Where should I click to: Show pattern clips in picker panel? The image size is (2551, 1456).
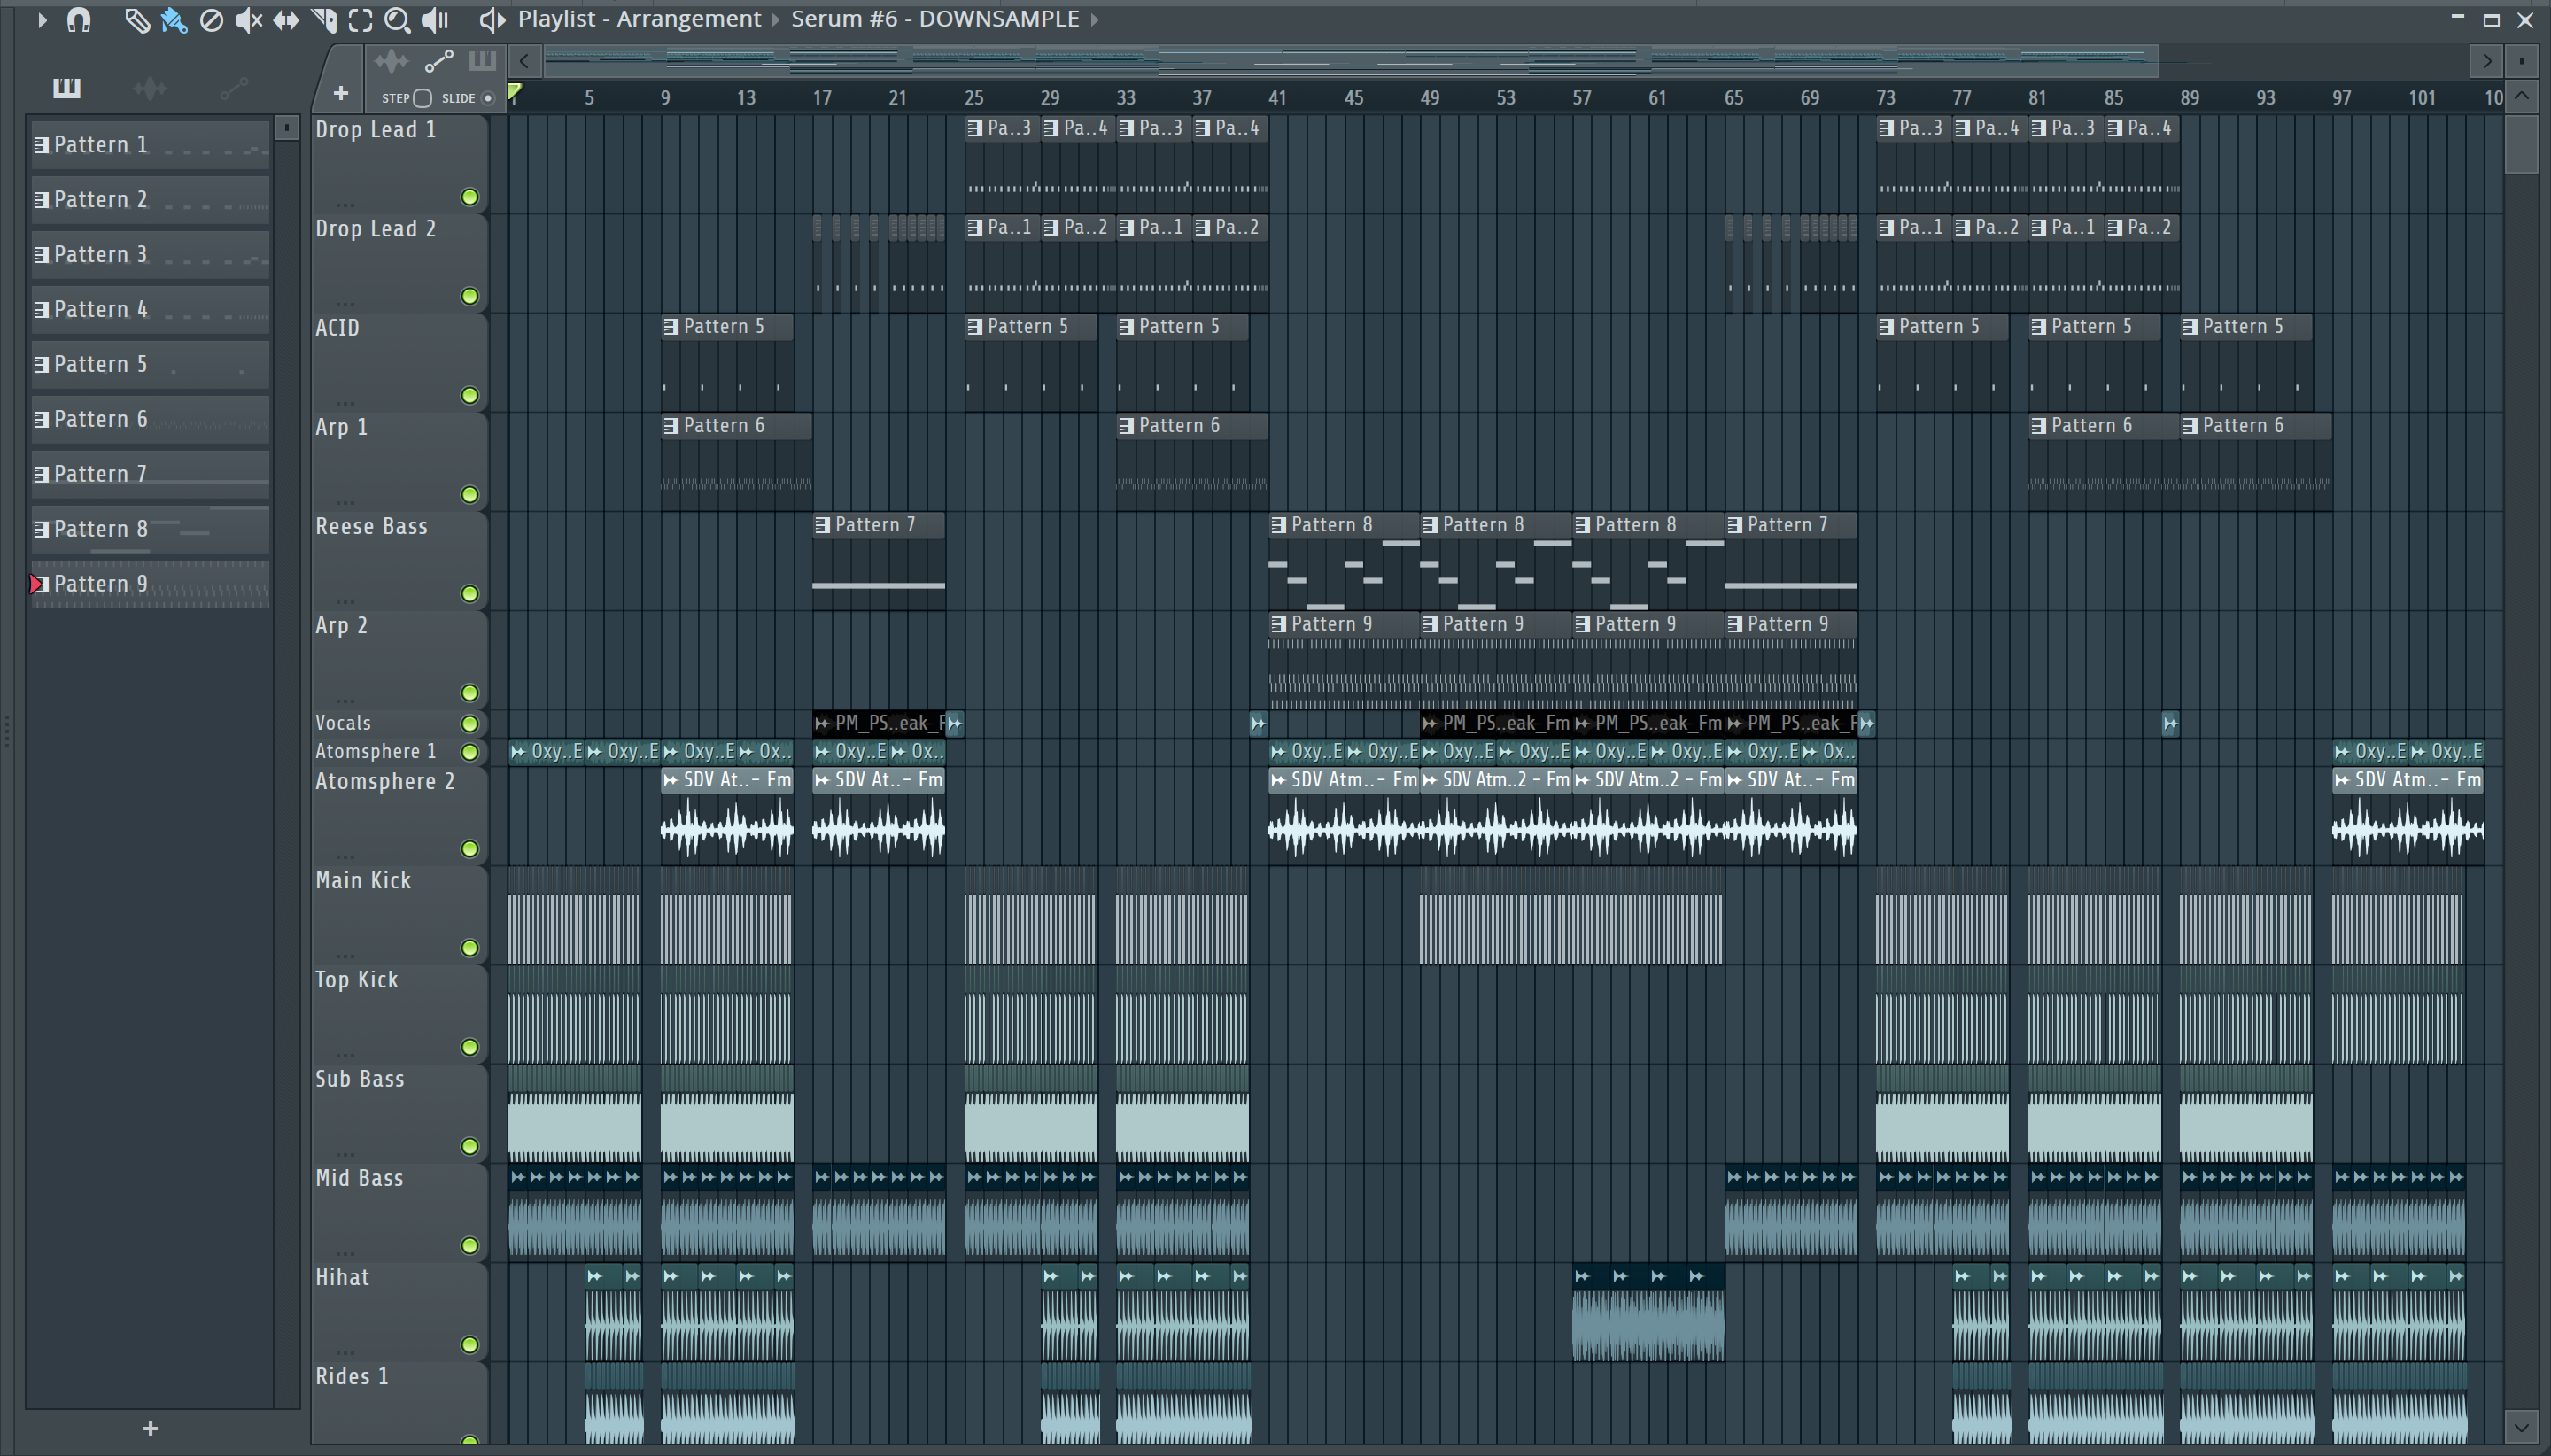click(x=66, y=88)
